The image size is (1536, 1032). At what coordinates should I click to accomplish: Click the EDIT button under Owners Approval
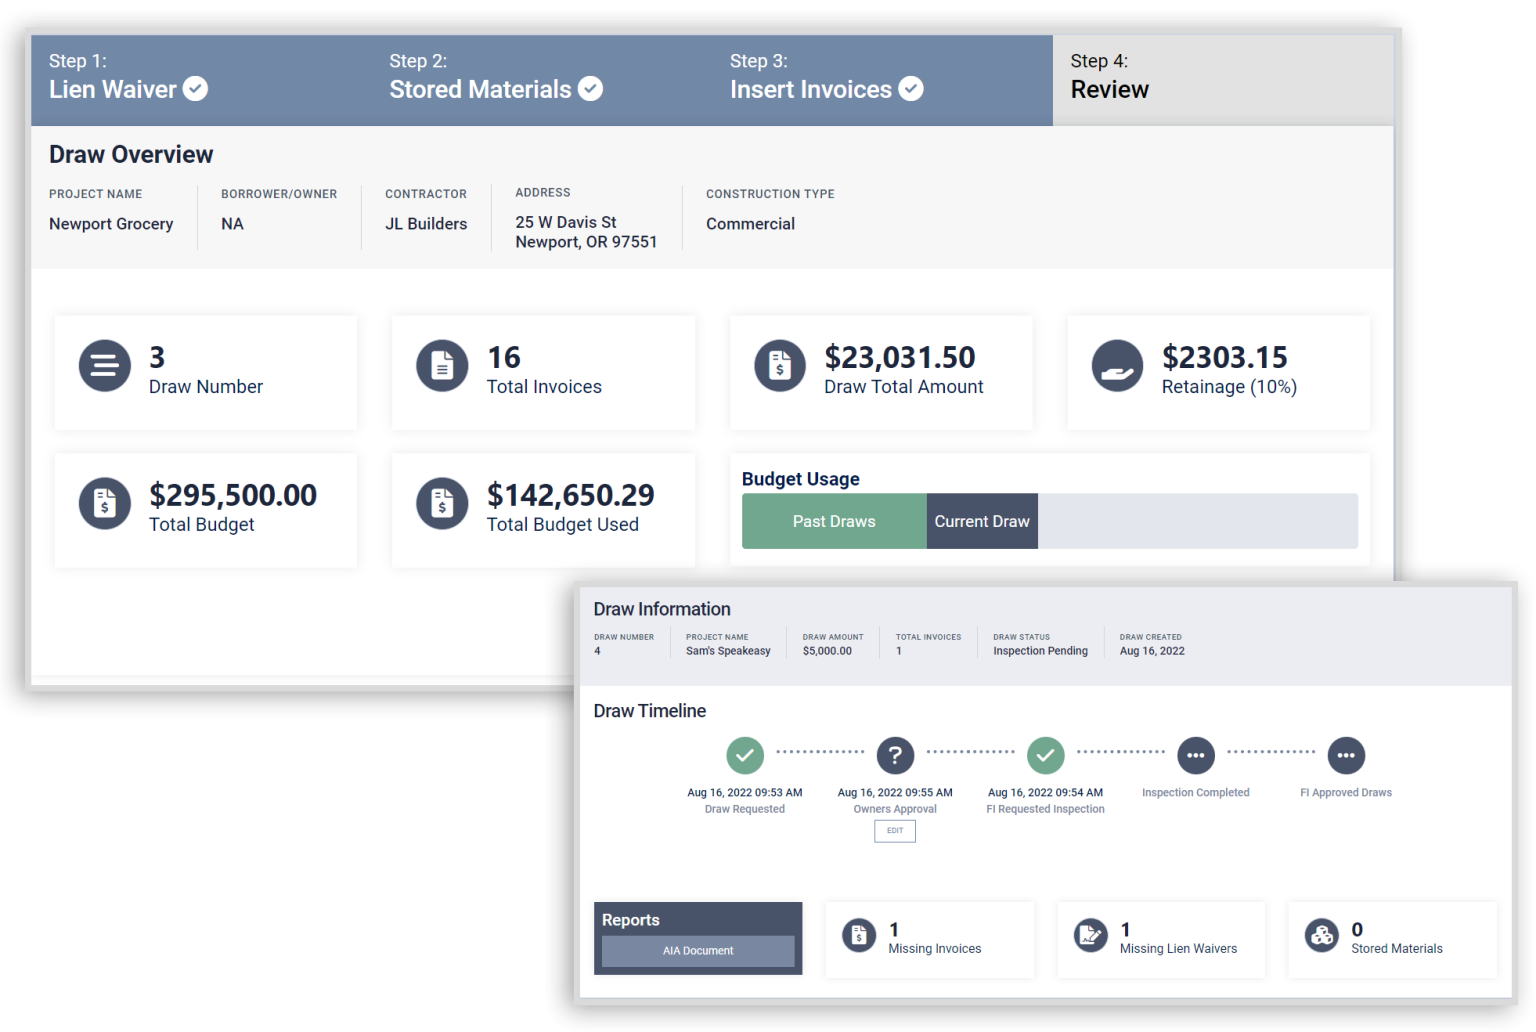pos(894,831)
